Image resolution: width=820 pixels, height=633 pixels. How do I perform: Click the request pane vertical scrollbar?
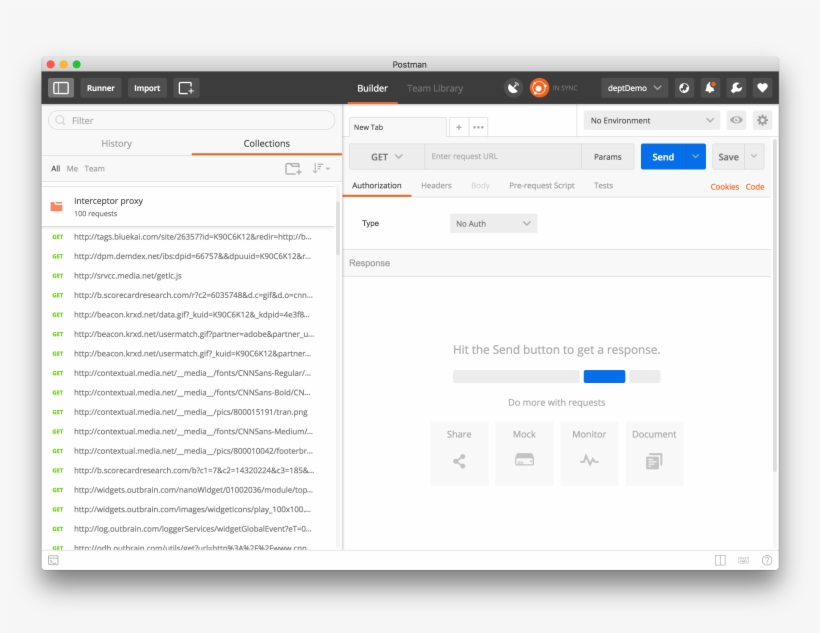click(x=775, y=306)
